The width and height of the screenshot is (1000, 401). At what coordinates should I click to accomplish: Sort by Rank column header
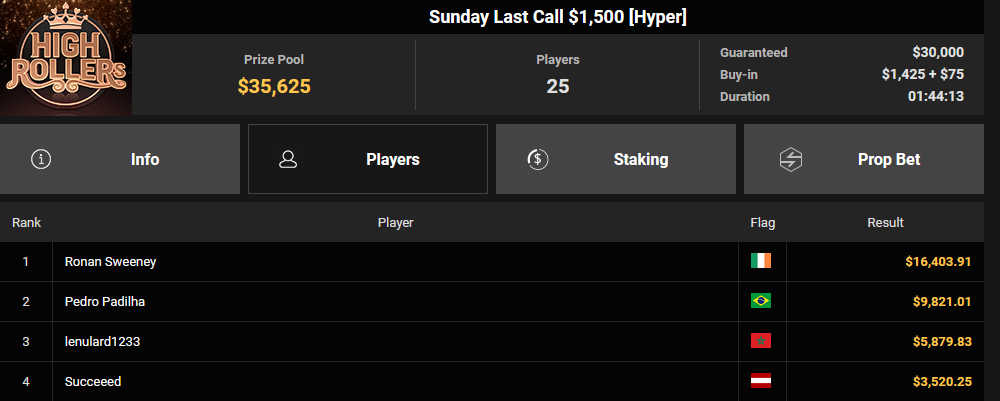[x=26, y=222]
